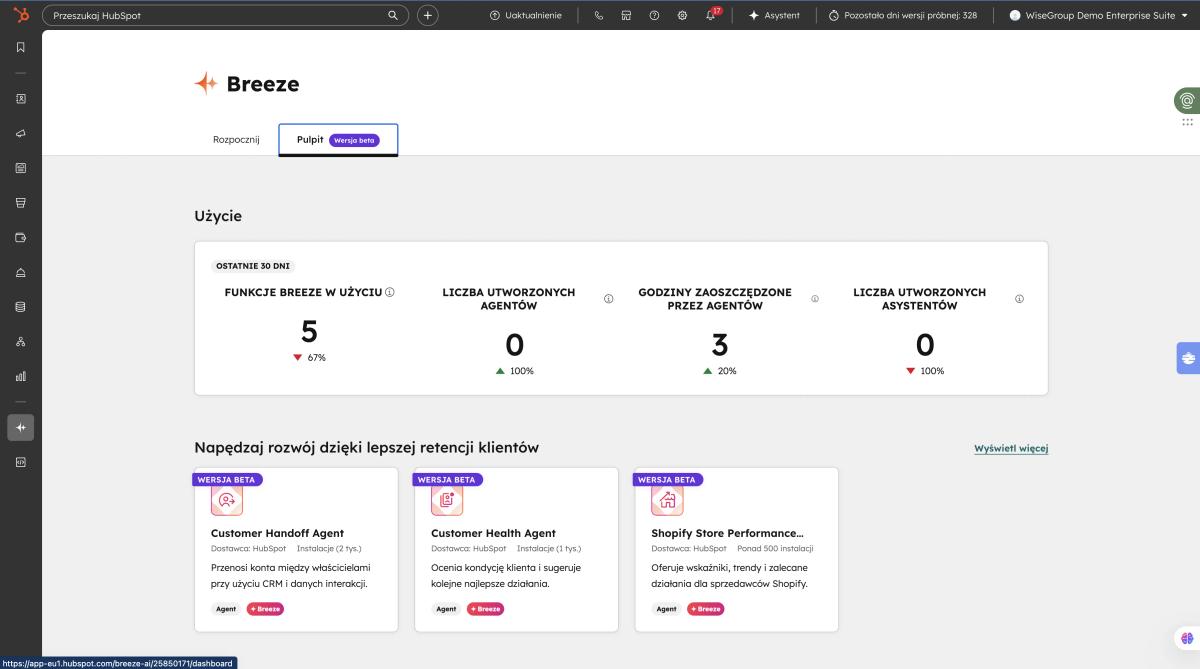1200x669 pixels.
Task: Click Wersja beta ribbon on Shopify card
Action: tap(667, 479)
